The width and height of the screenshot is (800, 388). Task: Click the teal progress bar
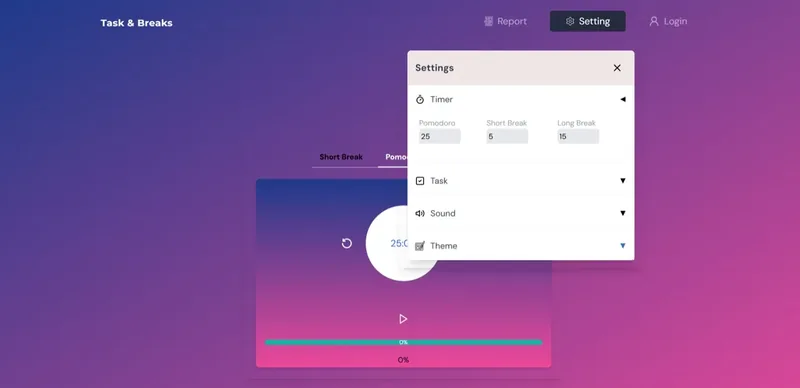coord(403,342)
